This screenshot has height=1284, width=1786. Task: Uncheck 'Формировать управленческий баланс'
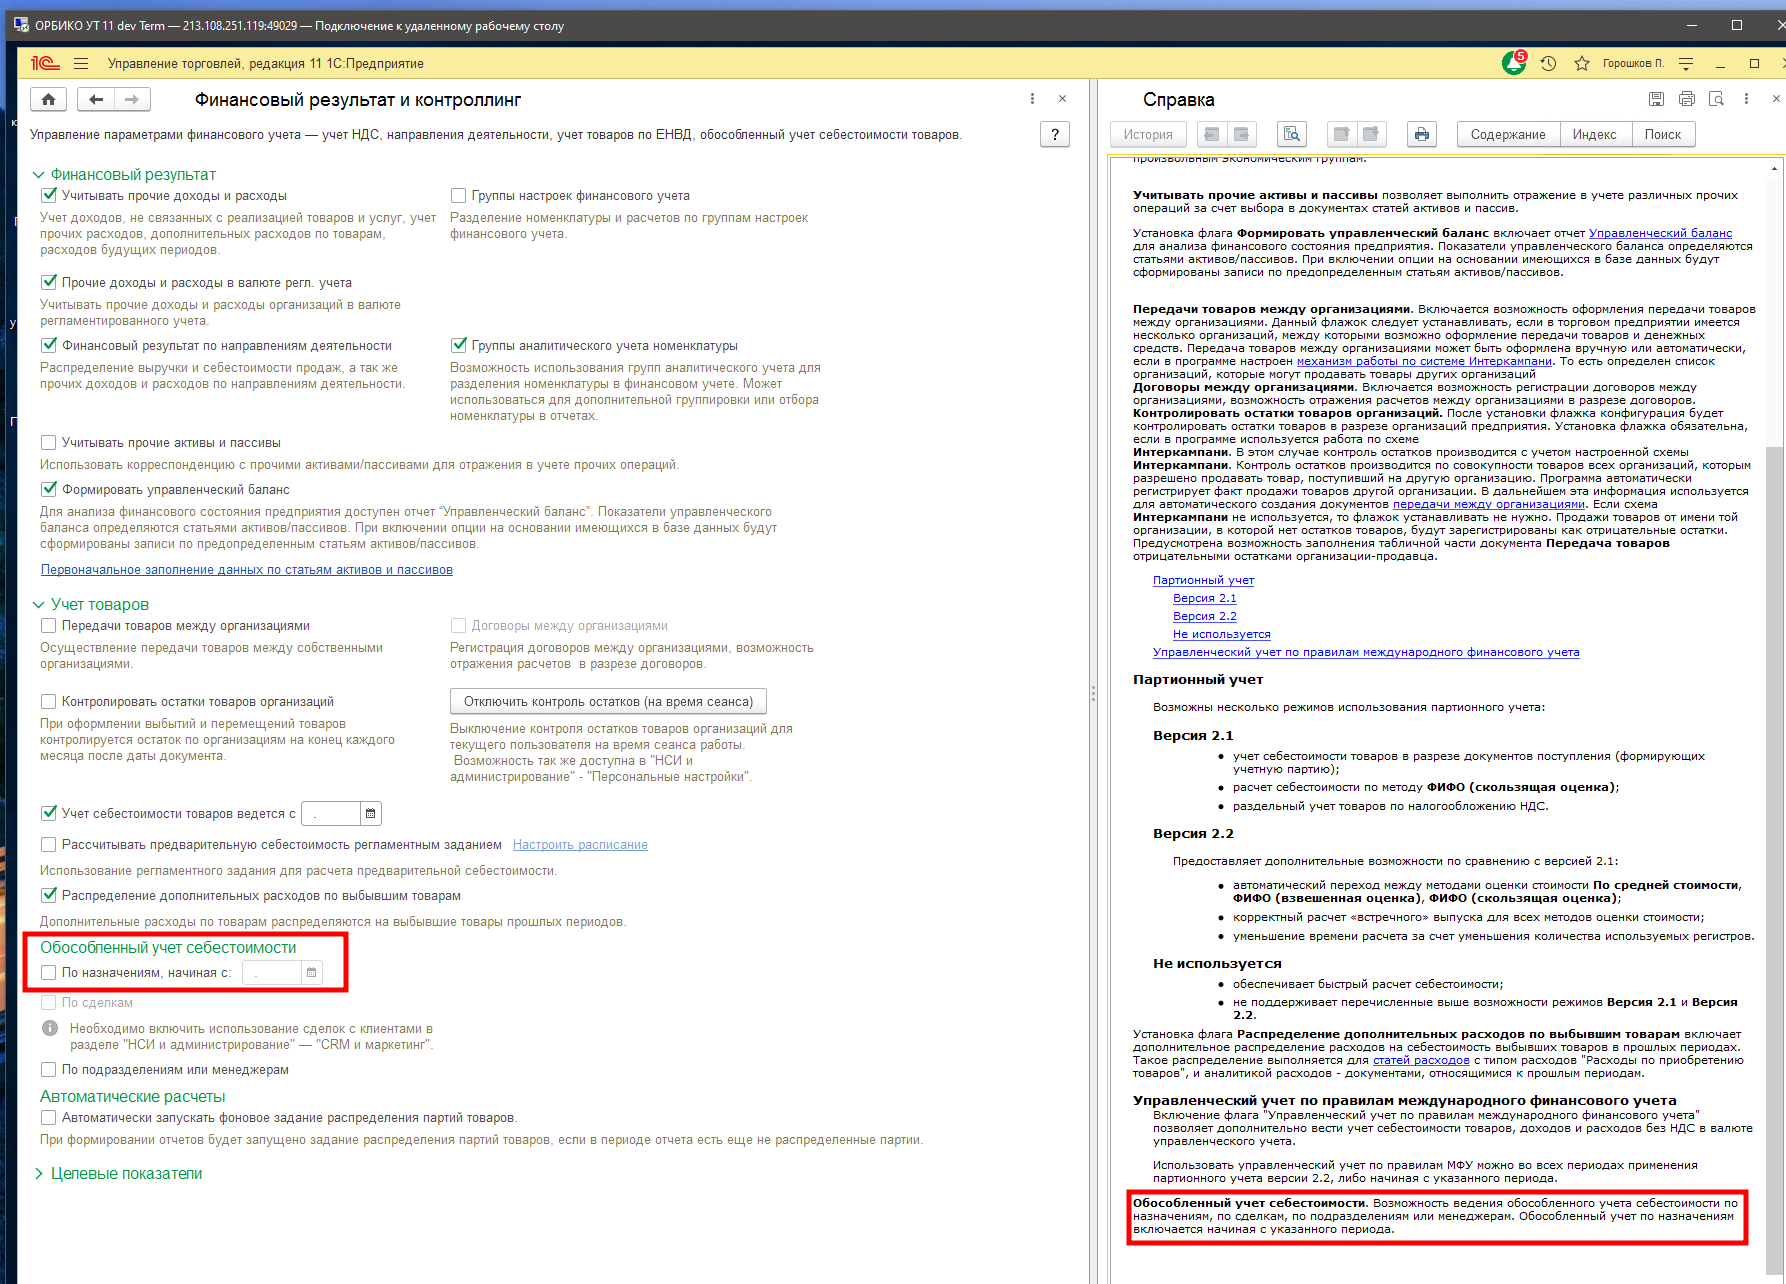(48, 489)
